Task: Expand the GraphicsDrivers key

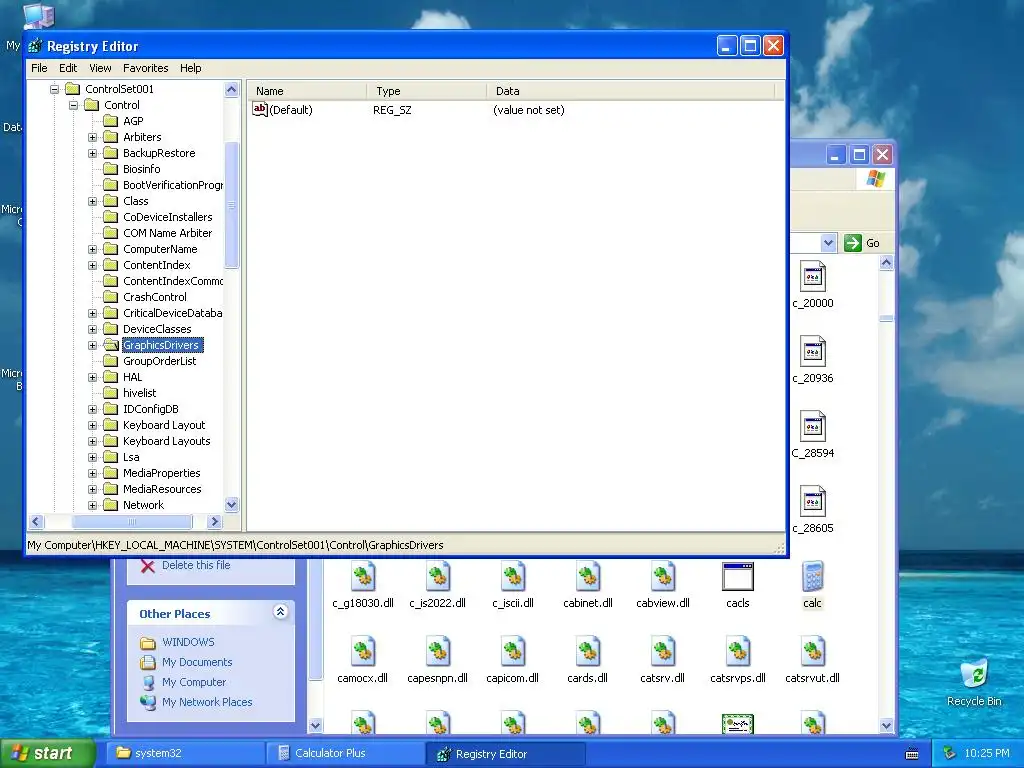Action: tap(93, 345)
